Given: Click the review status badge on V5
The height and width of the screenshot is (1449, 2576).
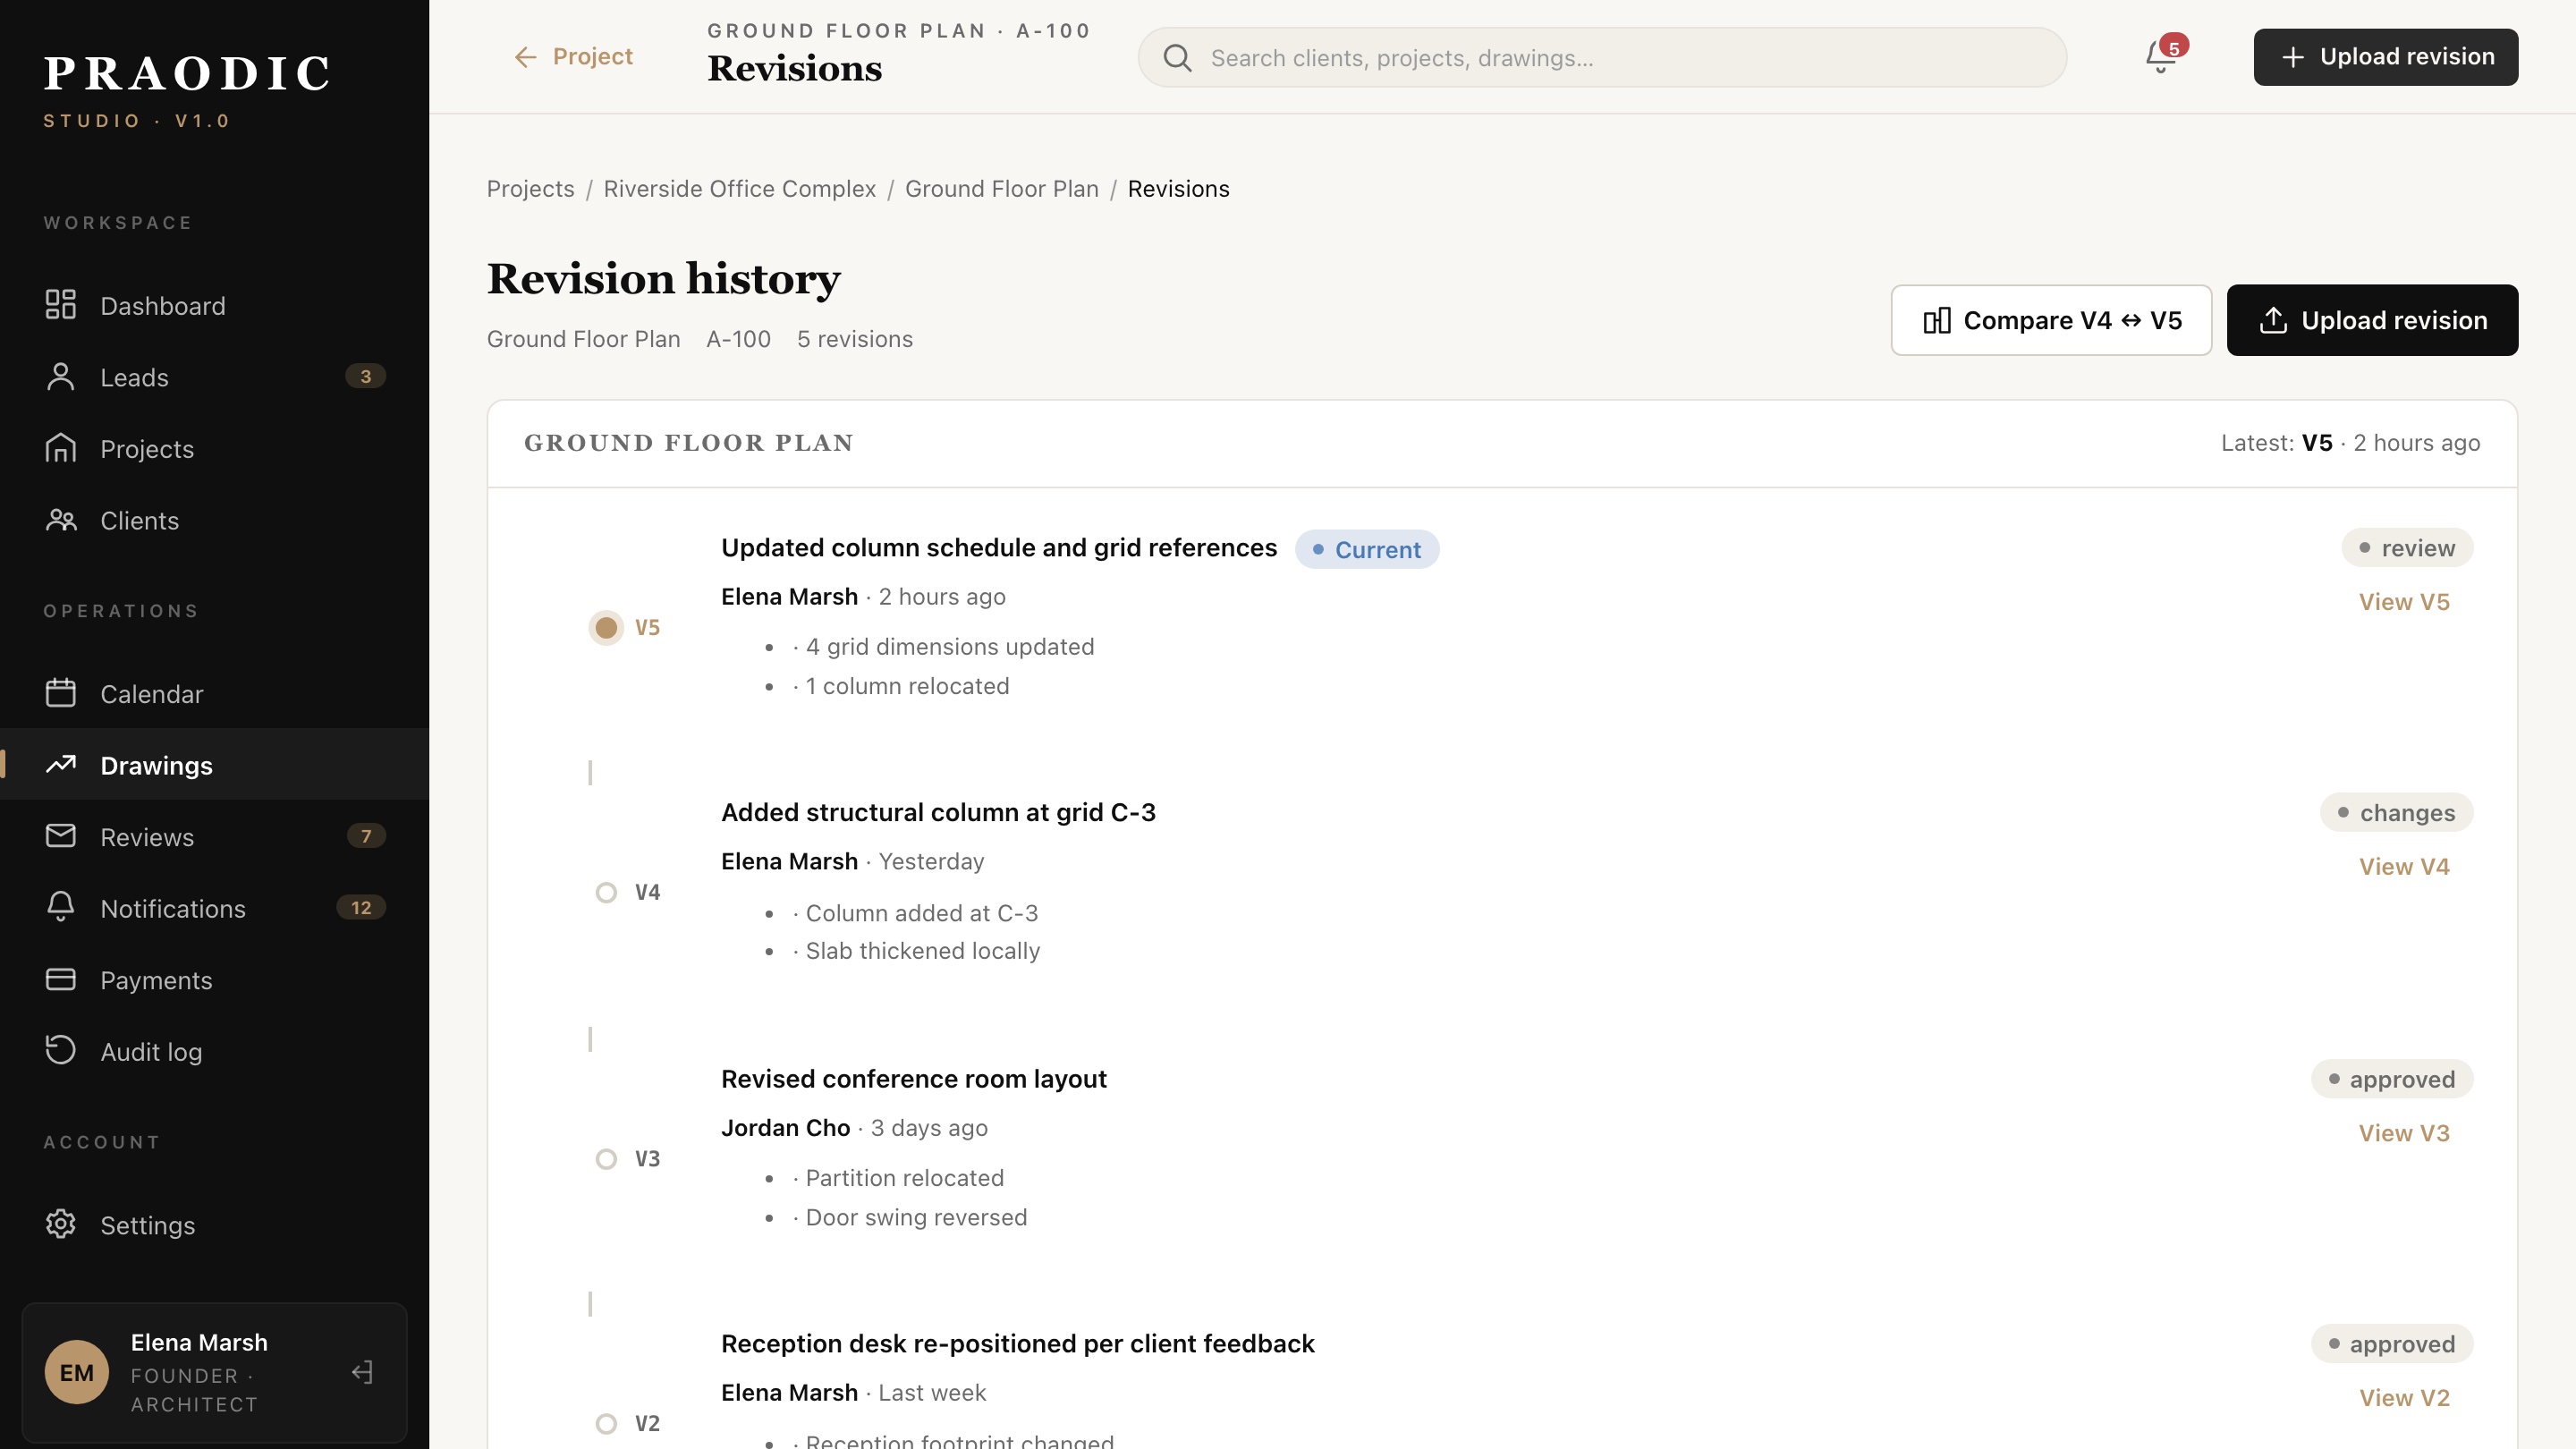Looking at the screenshot, I should click(x=2407, y=548).
